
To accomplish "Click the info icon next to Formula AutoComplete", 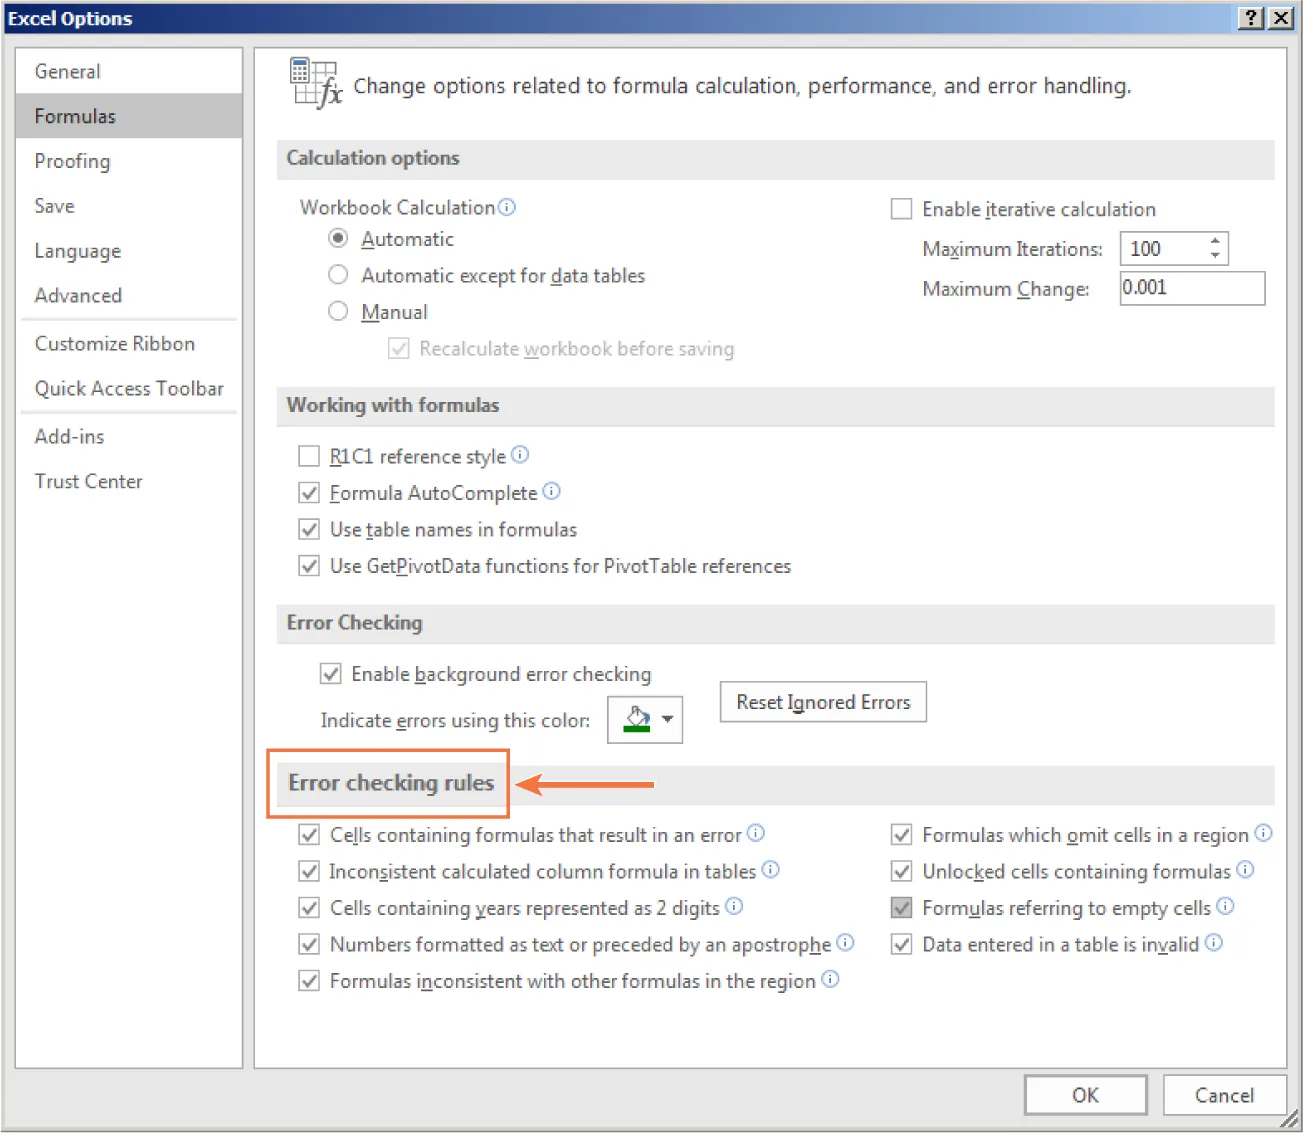I will (x=552, y=491).
